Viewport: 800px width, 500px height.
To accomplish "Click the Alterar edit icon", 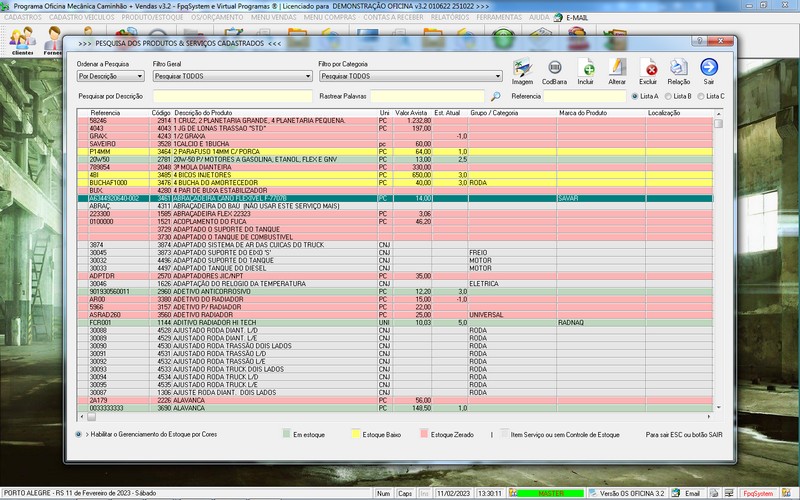I will [617, 69].
